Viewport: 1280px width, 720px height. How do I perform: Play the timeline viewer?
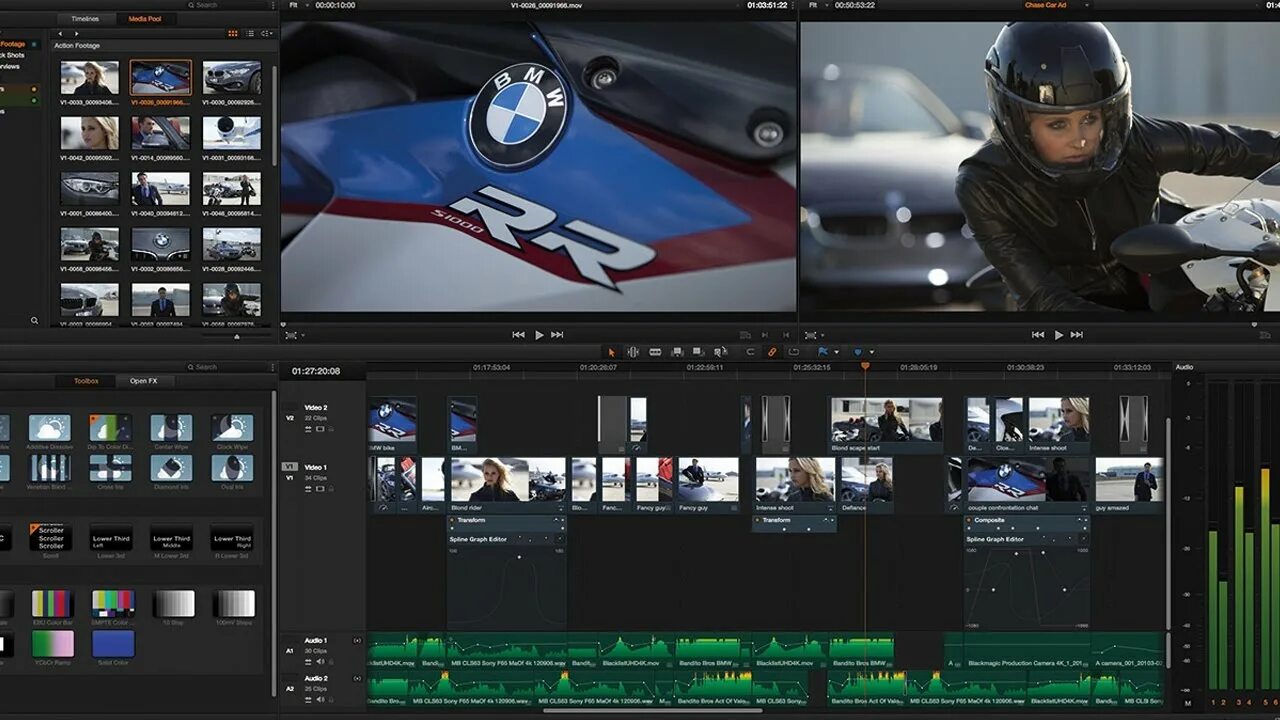tap(1059, 335)
